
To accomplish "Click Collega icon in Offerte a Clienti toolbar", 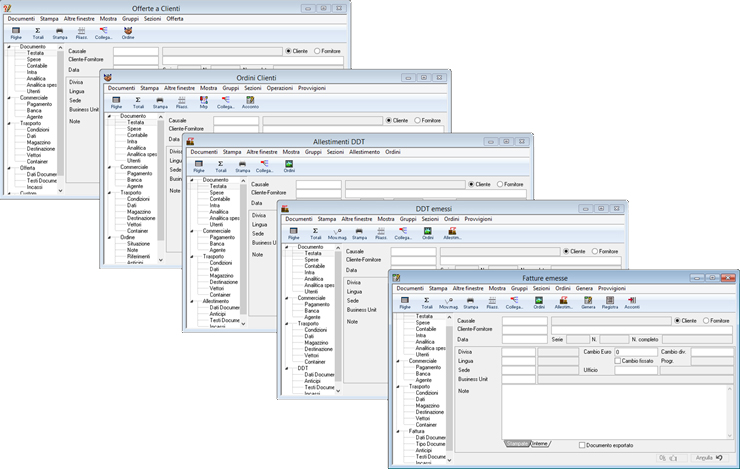I will [x=103, y=33].
